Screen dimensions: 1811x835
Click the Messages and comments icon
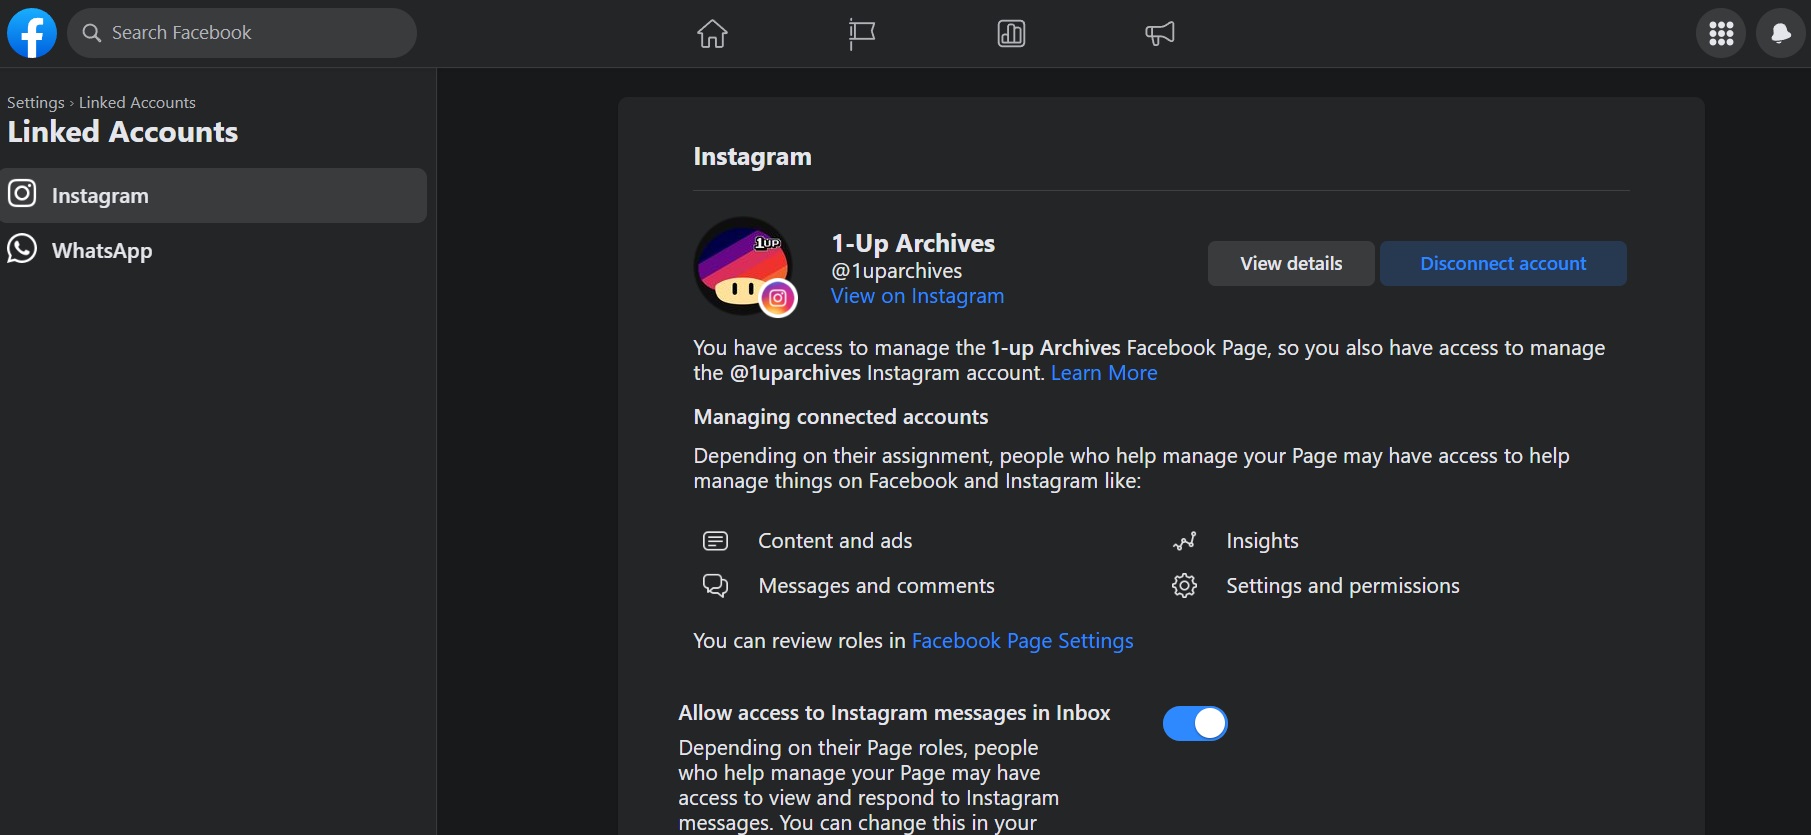715,585
